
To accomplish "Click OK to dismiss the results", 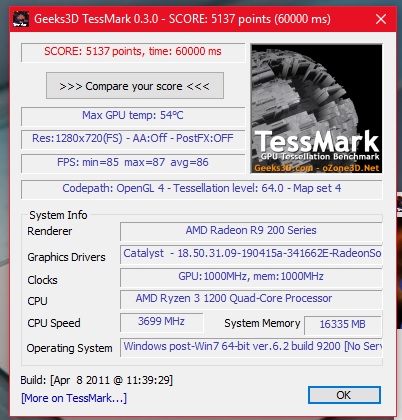I will point(344,395).
